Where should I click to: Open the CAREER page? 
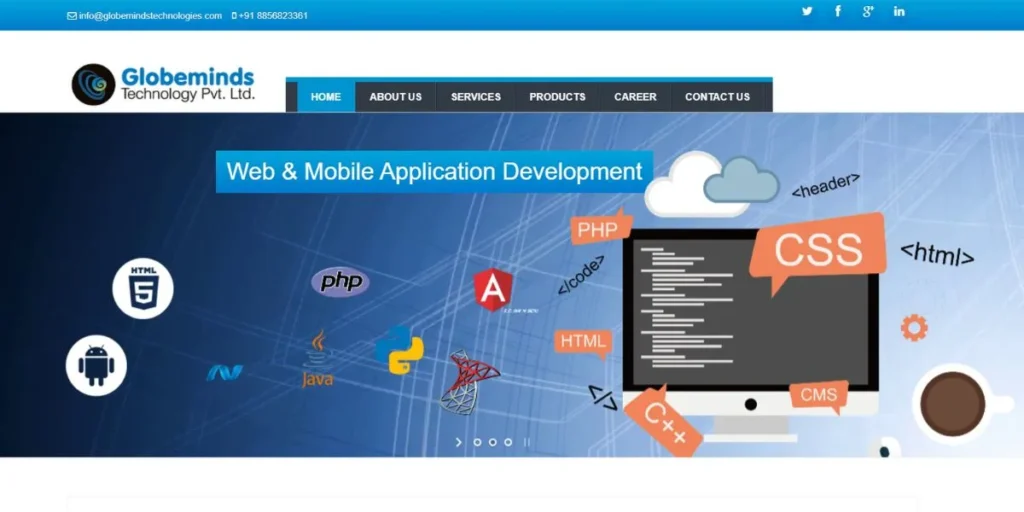click(635, 97)
